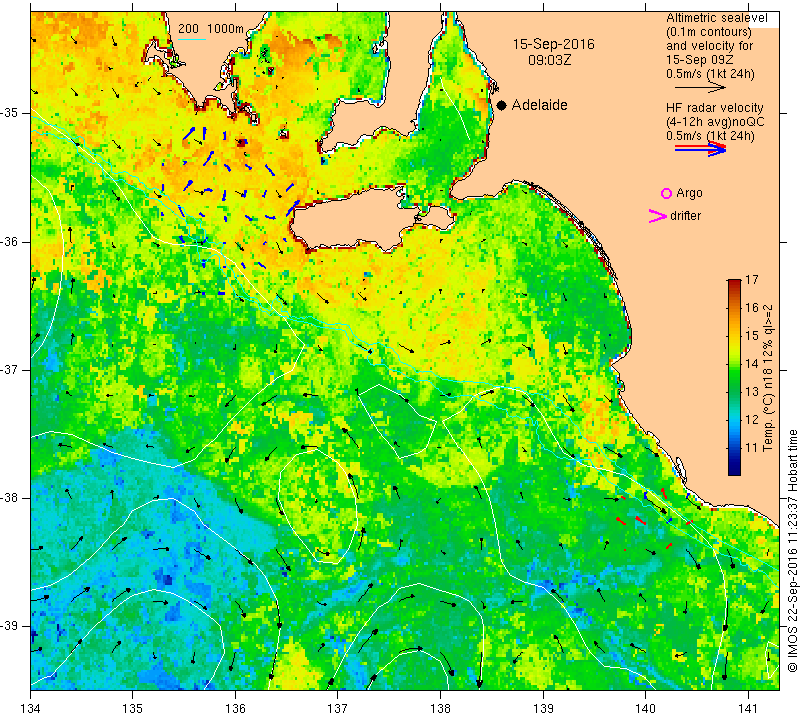Click the '(4-12h avg)noQC' legend text
The width and height of the screenshot is (800, 720).
pyautogui.click(x=715, y=122)
